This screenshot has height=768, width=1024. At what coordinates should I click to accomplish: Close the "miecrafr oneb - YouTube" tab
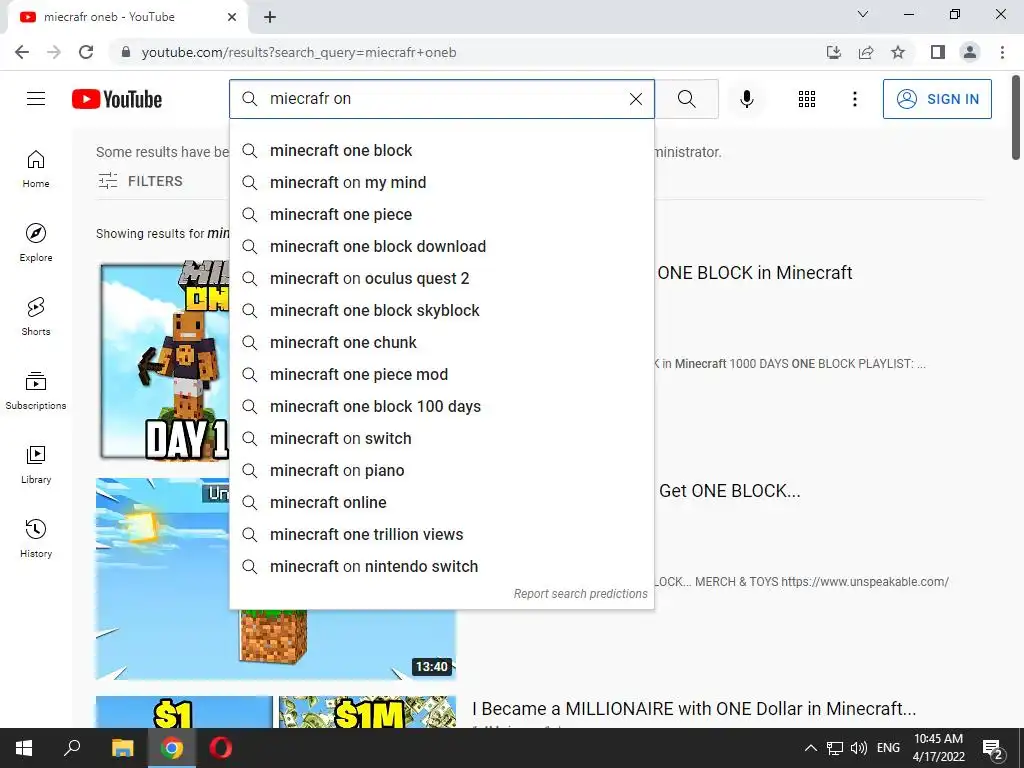(232, 17)
